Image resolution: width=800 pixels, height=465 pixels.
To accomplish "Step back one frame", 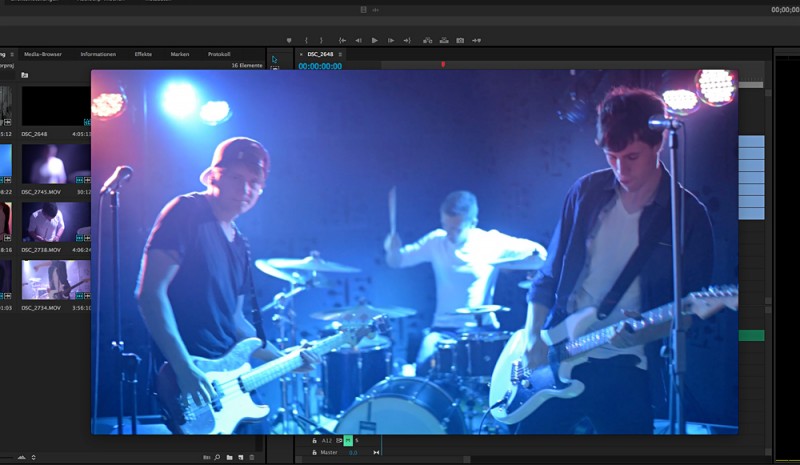I will (x=359, y=40).
